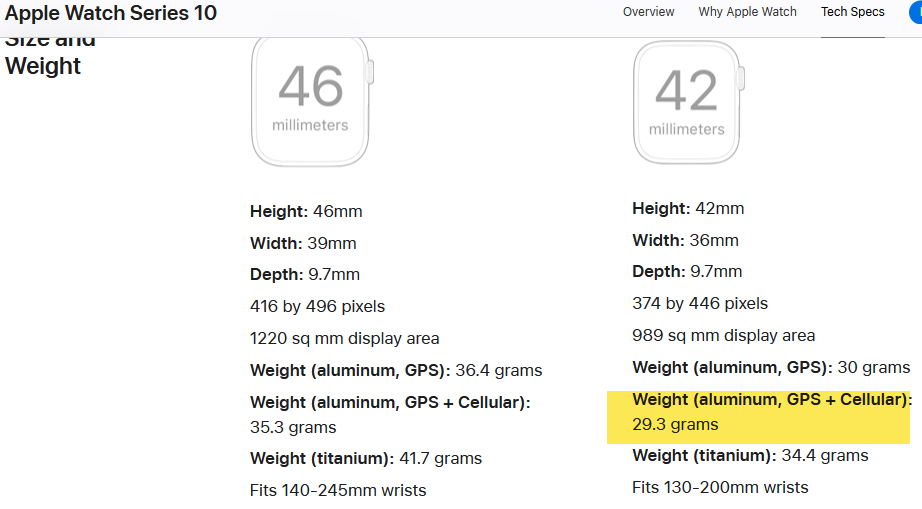Image resolution: width=922 pixels, height=509 pixels.
Task: Click the Height: 42mm spec line
Action: 688,209
